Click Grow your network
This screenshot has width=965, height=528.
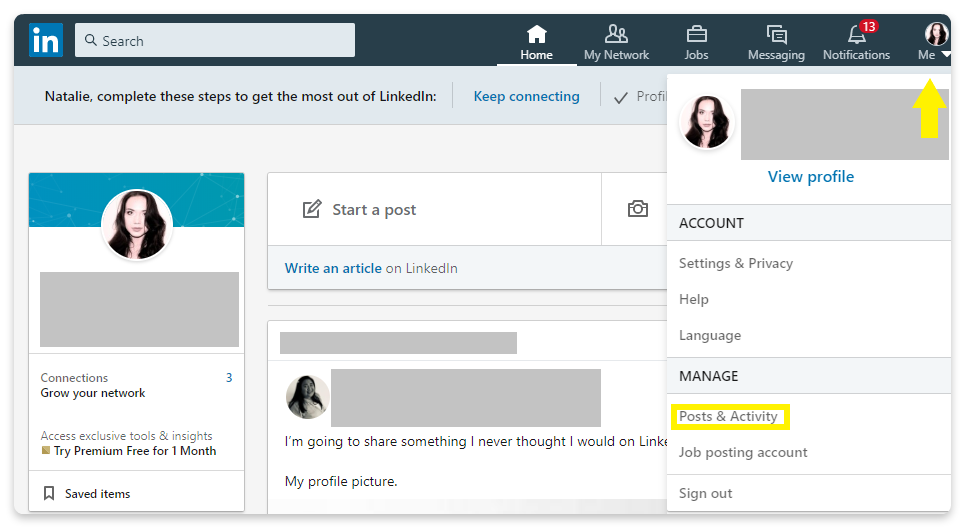(x=93, y=393)
